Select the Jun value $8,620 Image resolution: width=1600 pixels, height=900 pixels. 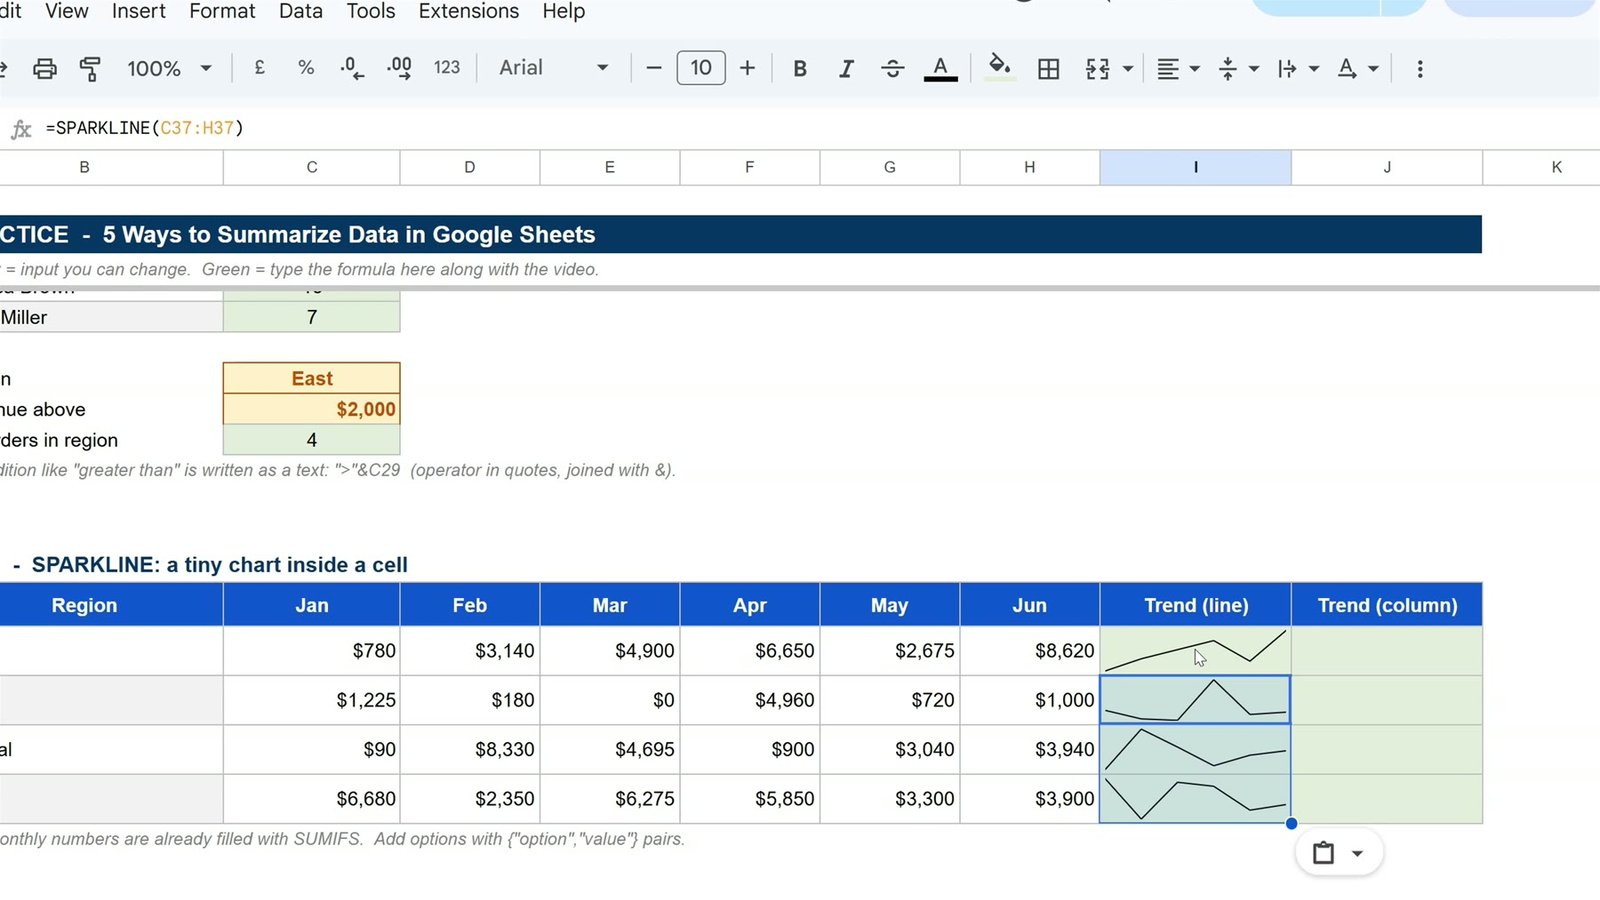tap(1030, 651)
